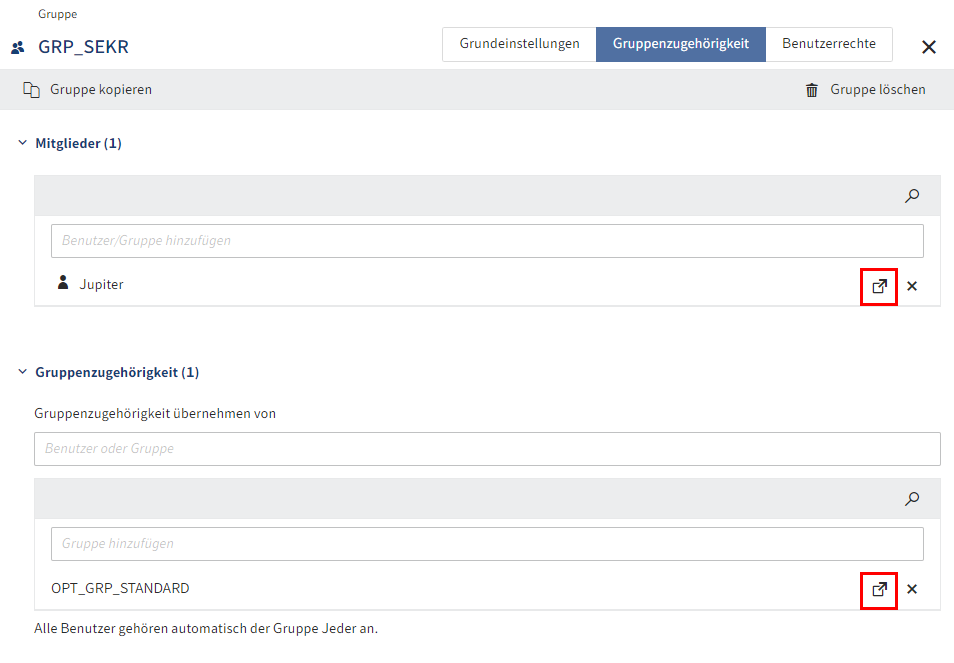
Task: Open the Benutzerrechte tab
Action: coord(829,44)
